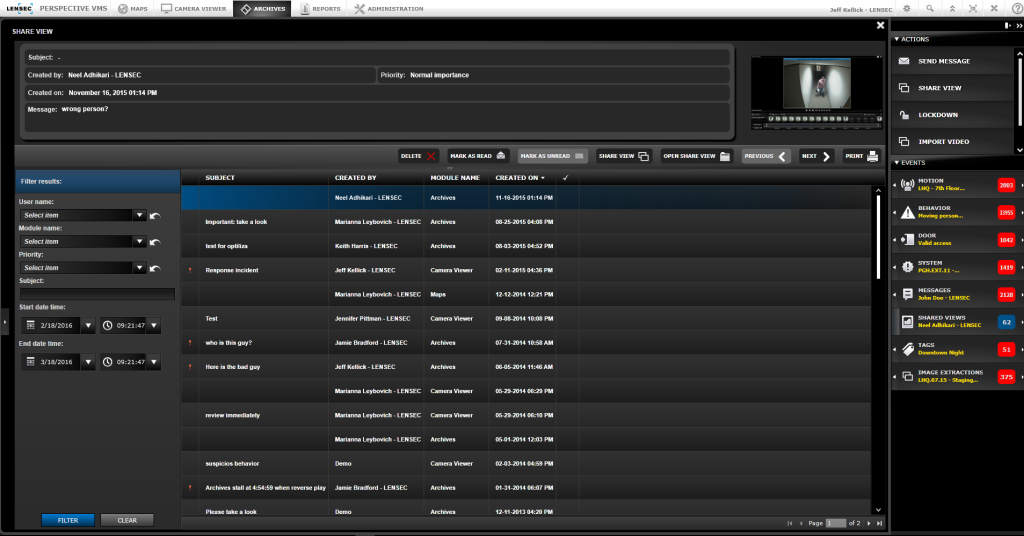1024x536 pixels.
Task: Go to the last page of results
Action: click(880, 523)
